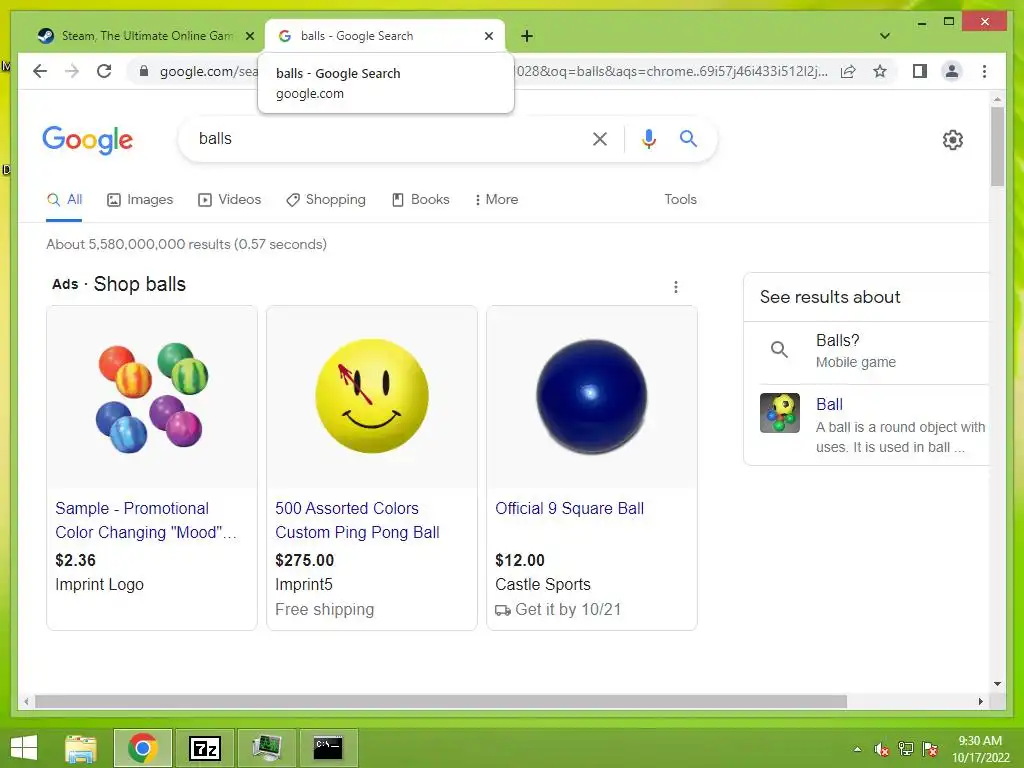The height and width of the screenshot is (768, 1024).
Task: Open ads options three-dot menu
Action: (676, 287)
